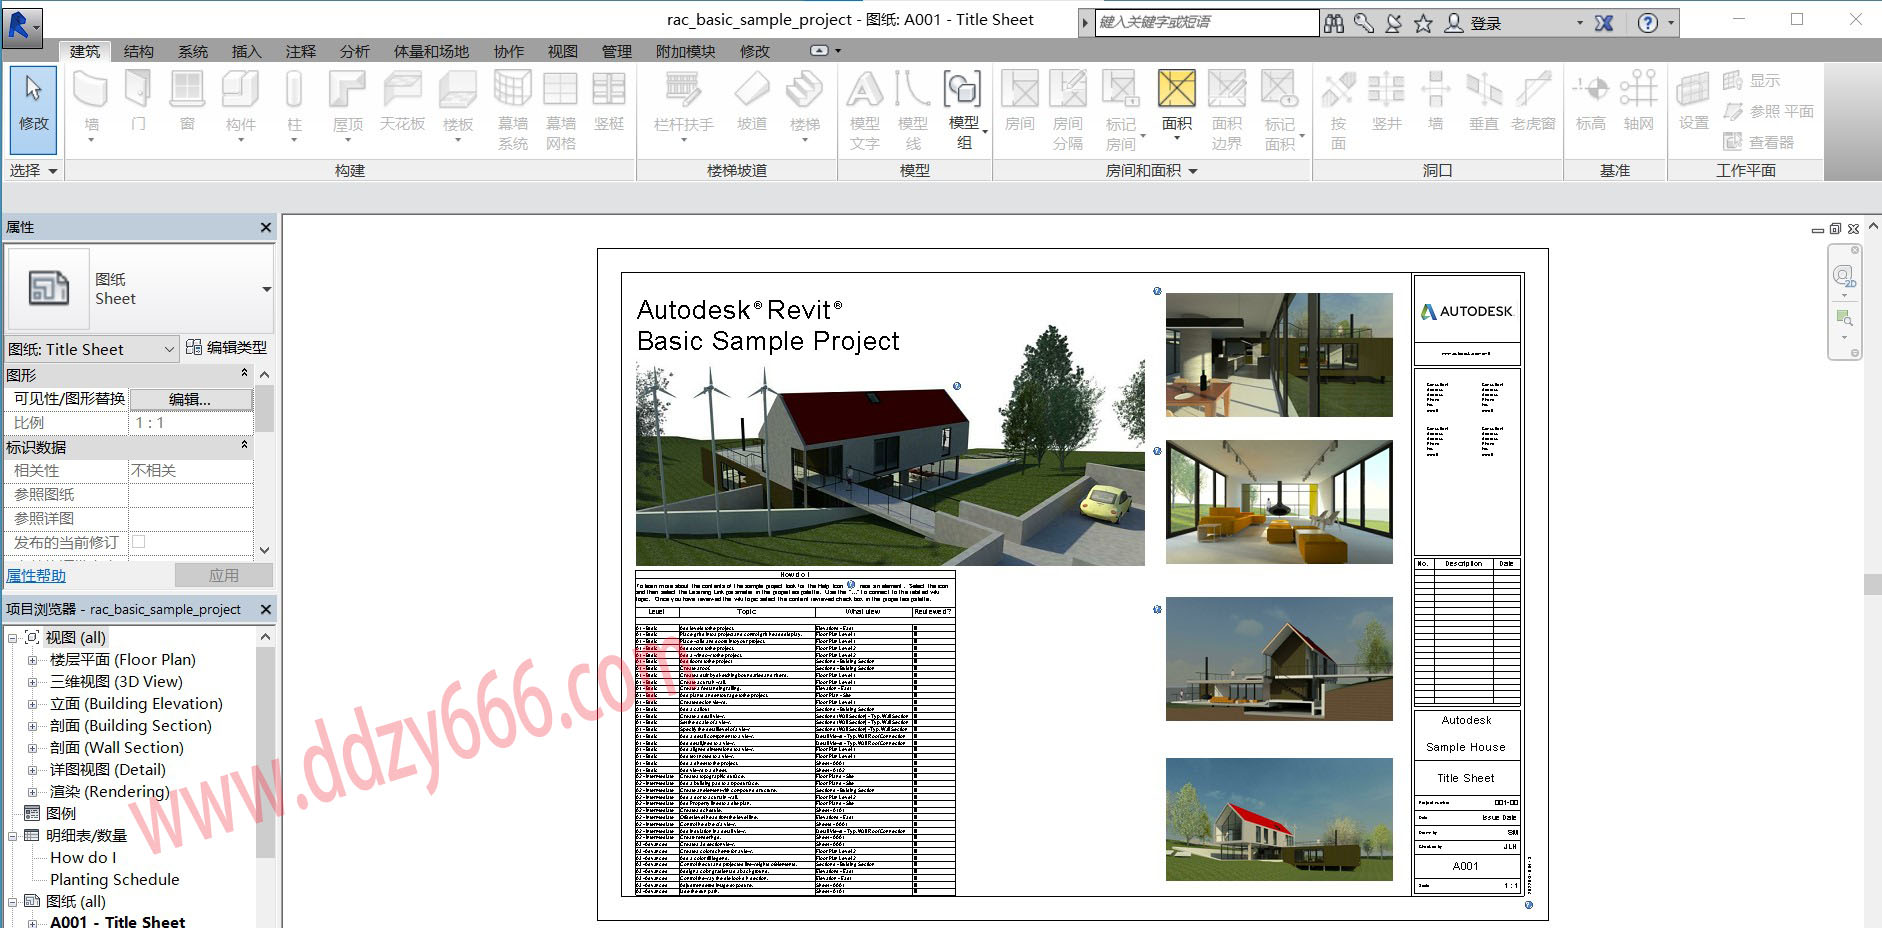Select the 房间分隔 (Room Separator) tool
The height and width of the screenshot is (928, 1882).
coord(1067,110)
